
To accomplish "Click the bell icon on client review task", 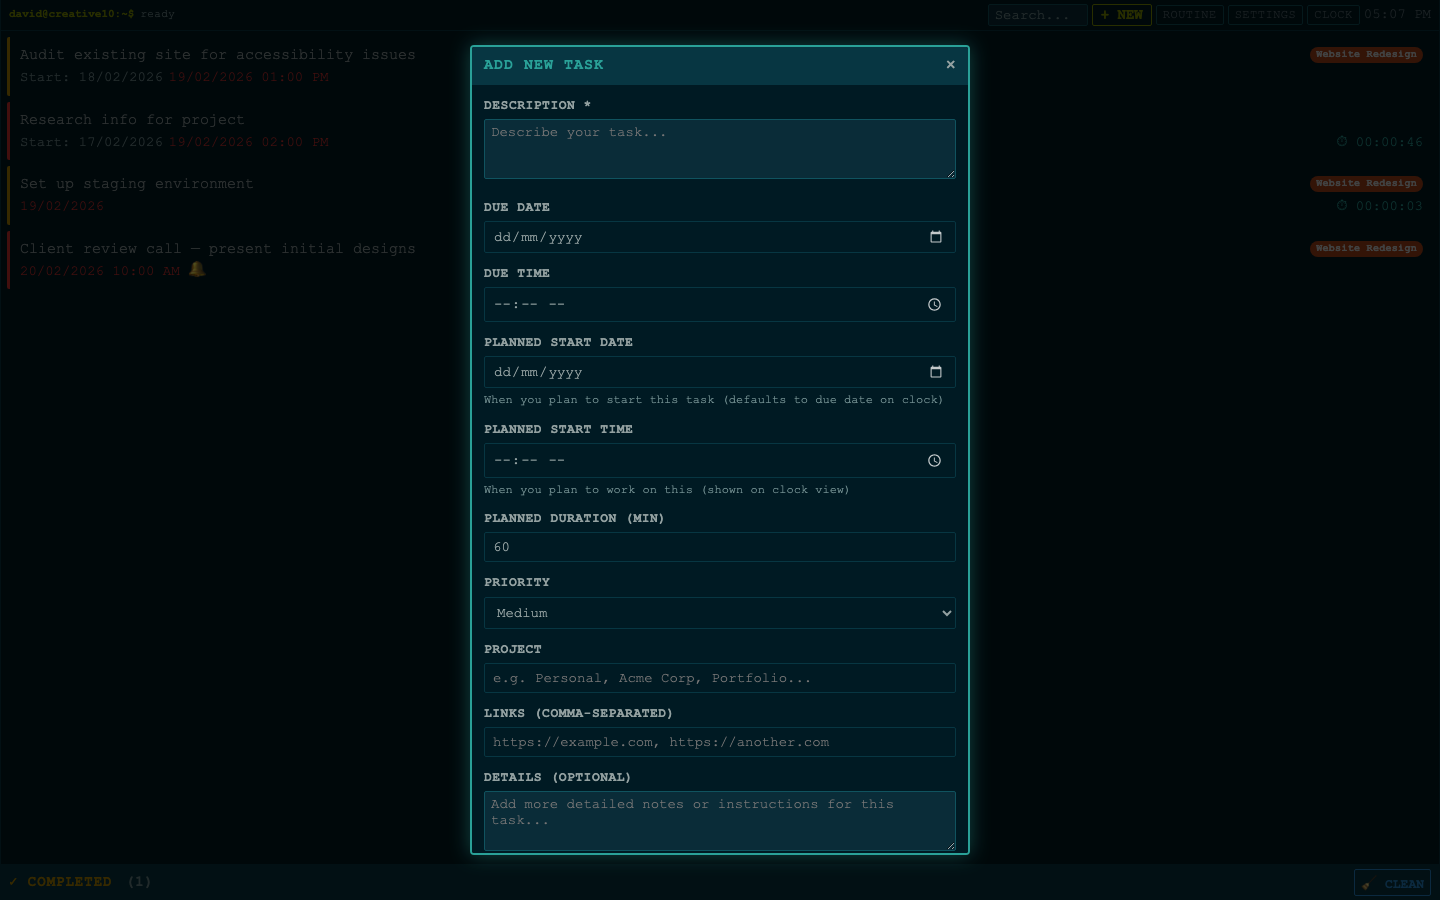I will (196, 269).
